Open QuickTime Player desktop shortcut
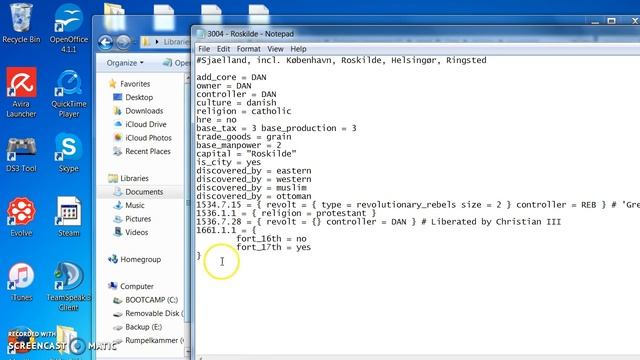The height and width of the screenshot is (360, 640). [x=69, y=94]
